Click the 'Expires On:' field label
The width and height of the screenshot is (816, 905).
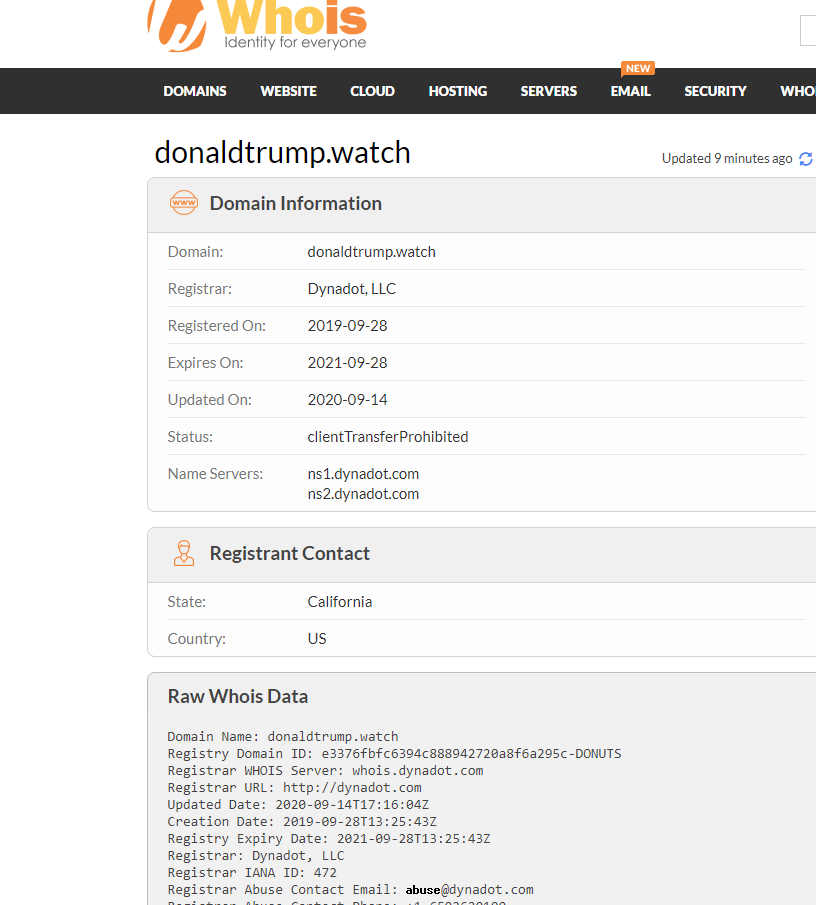click(205, 362)
